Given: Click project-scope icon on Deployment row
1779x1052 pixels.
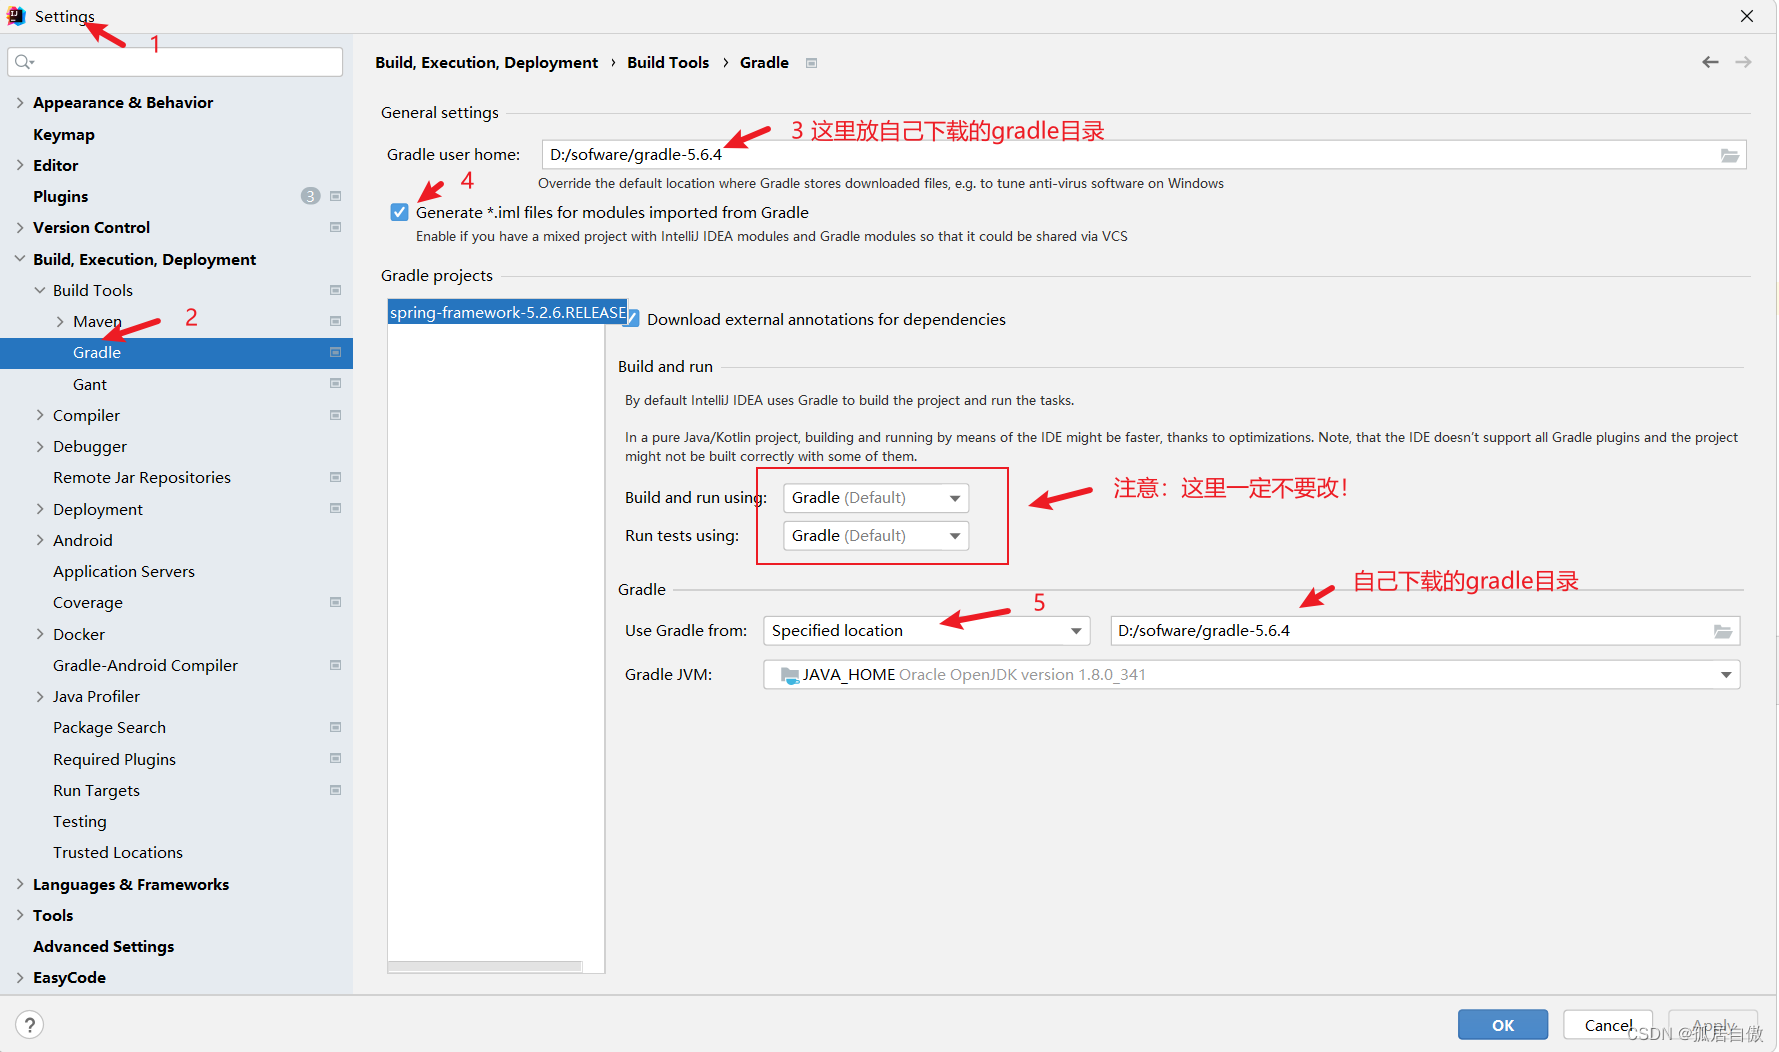Looking at the screenshot, I should (x=336, y=509).
